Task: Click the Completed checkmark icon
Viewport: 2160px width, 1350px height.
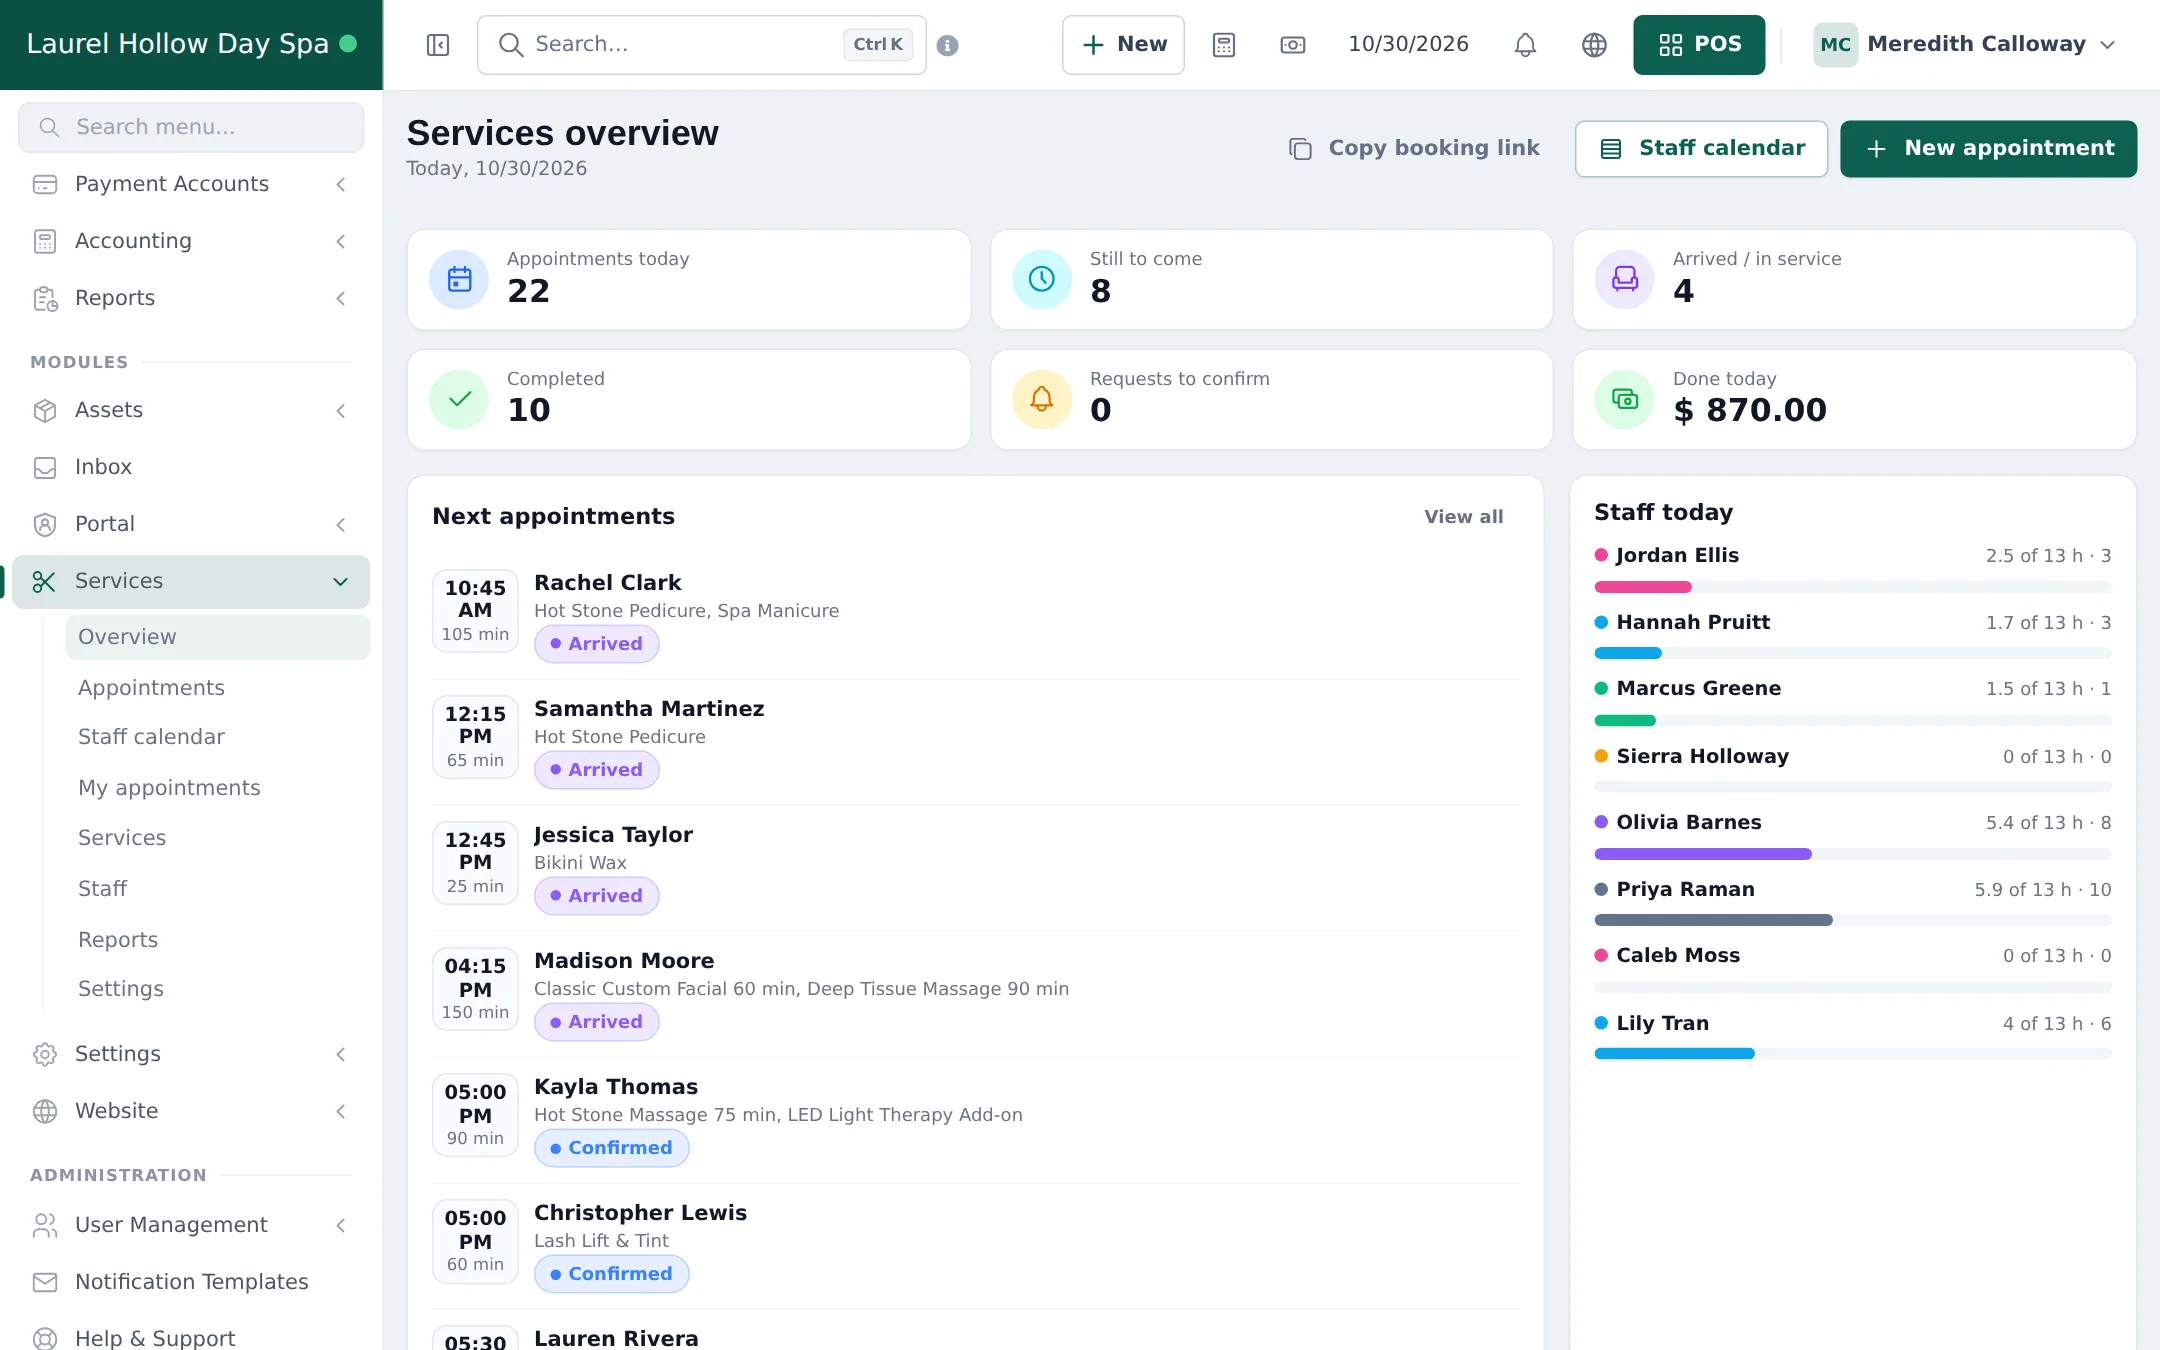Action: tap(459, 399)
